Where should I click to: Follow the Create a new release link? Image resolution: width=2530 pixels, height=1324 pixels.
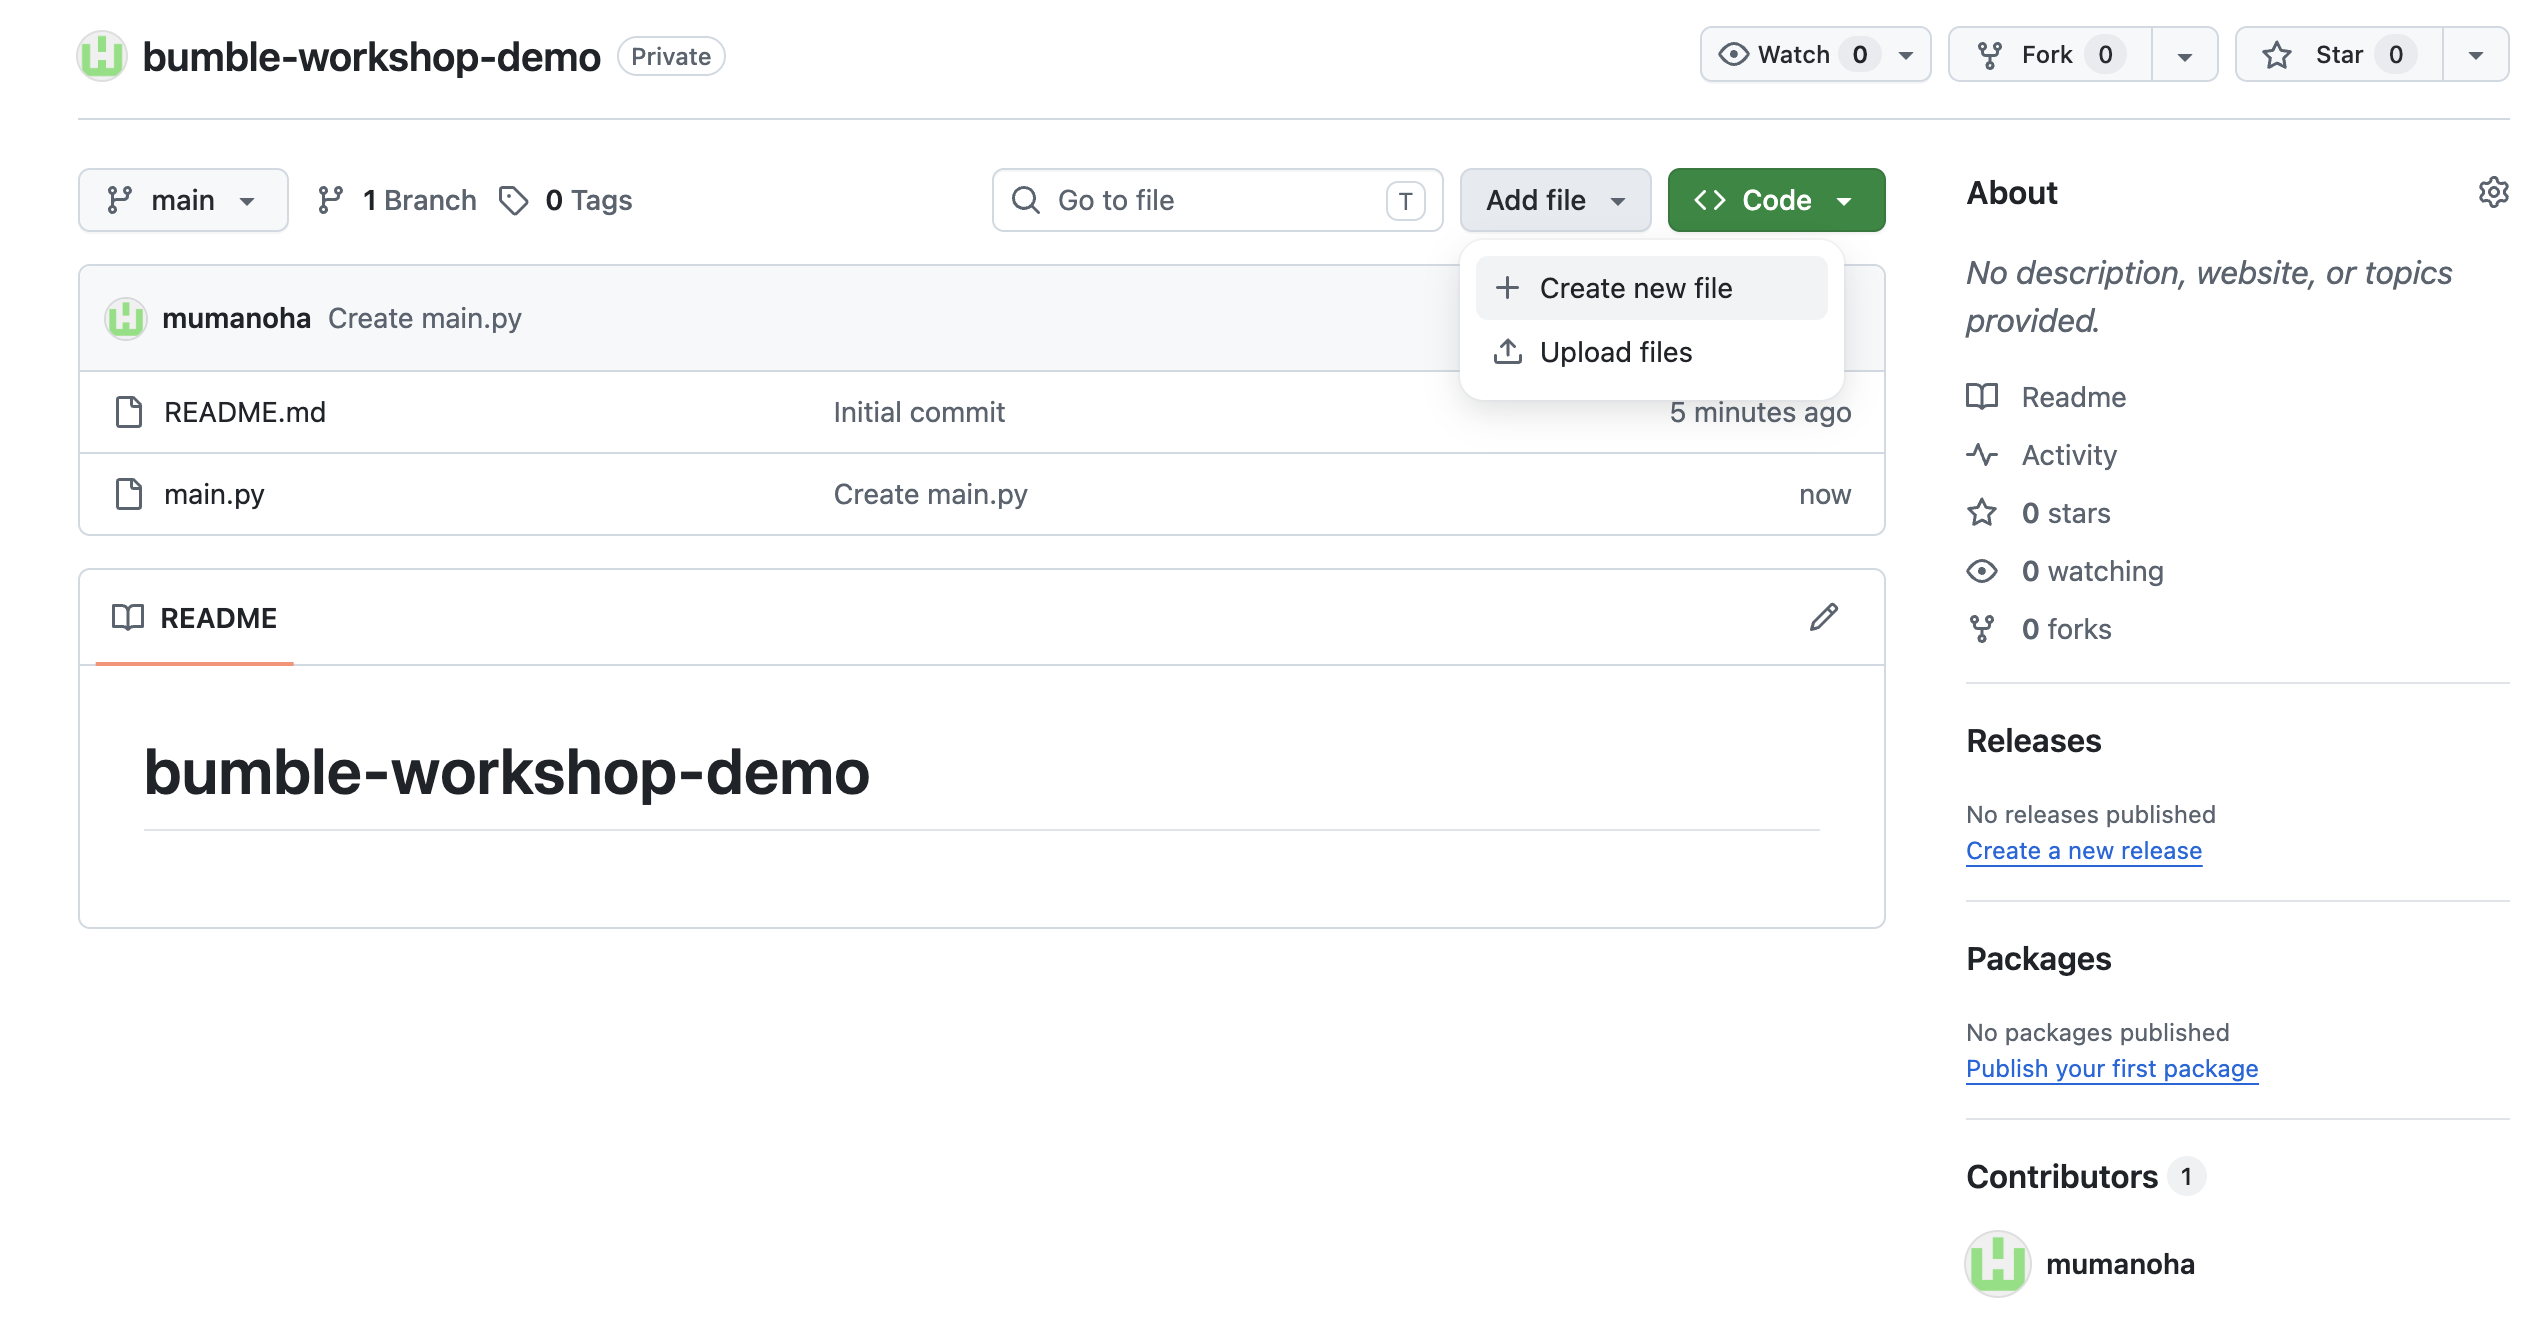click(x=2084, y=851)
